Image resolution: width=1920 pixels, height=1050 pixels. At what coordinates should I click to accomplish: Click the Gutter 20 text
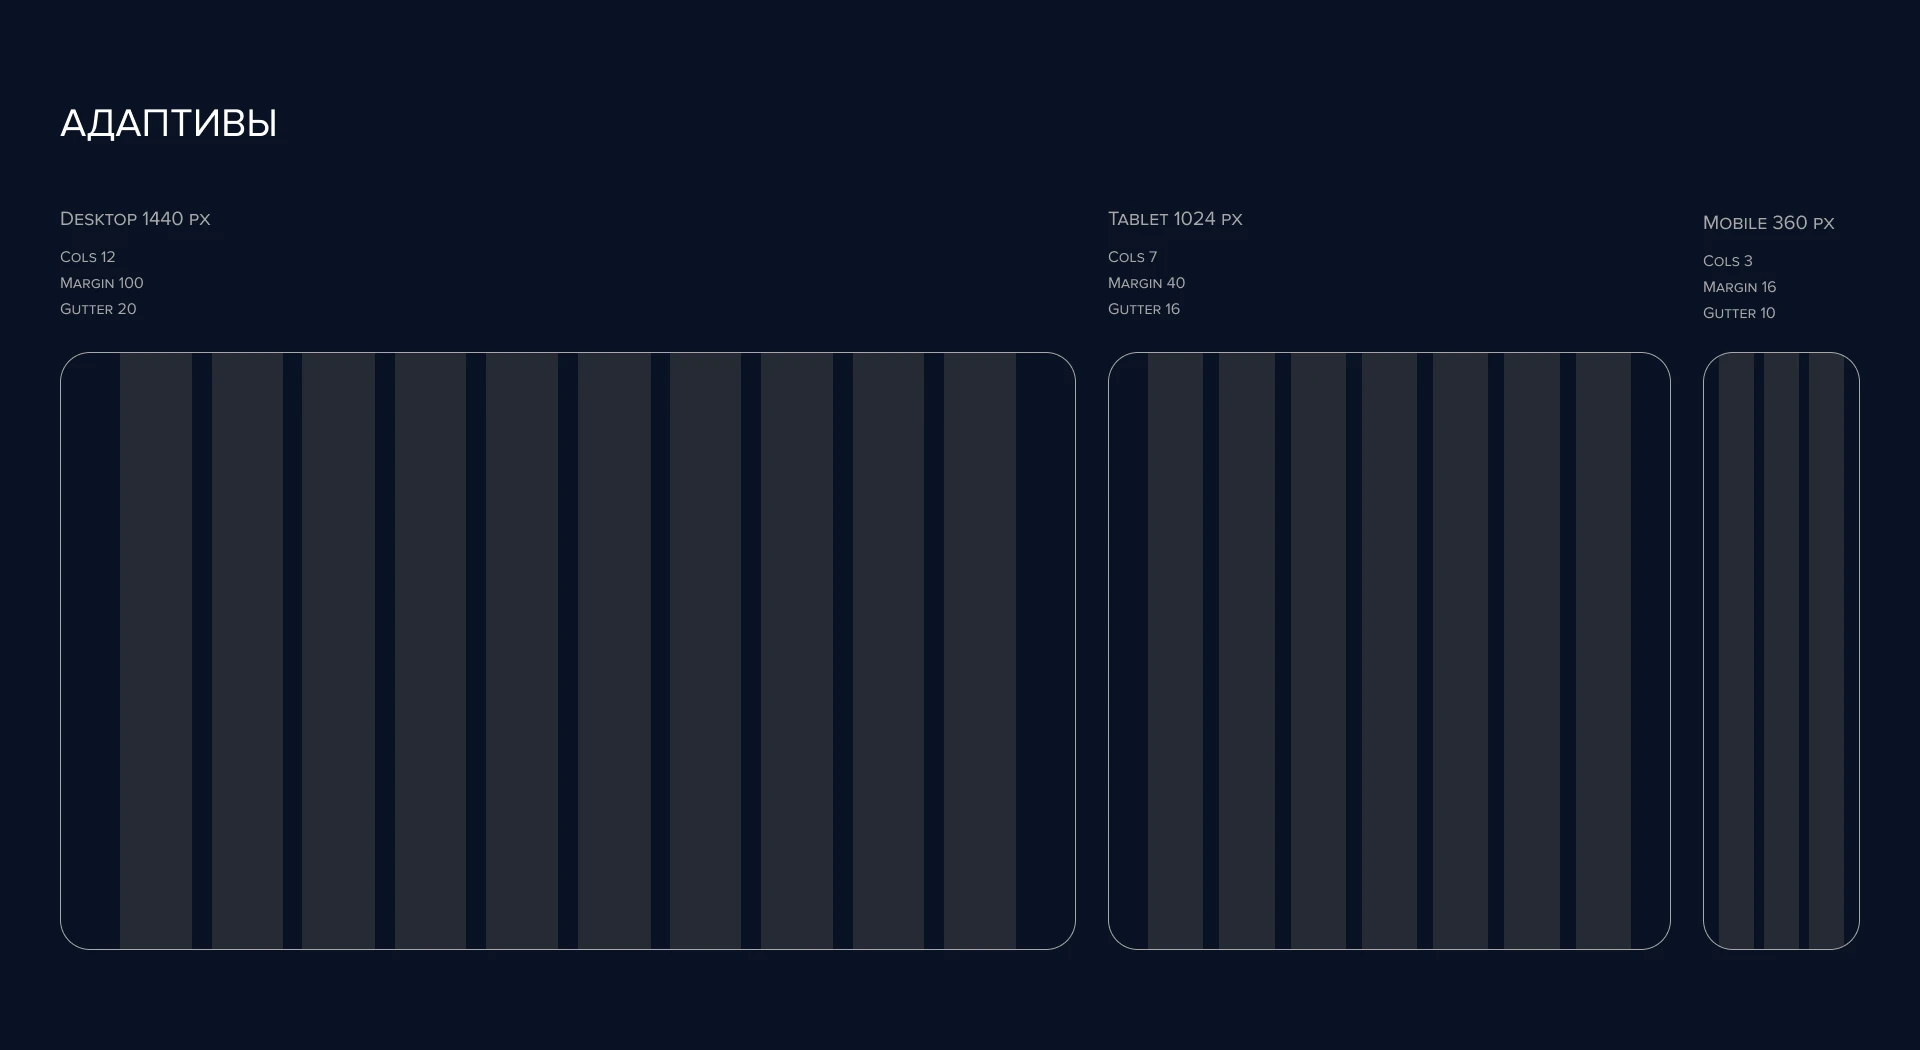[98, 309]
